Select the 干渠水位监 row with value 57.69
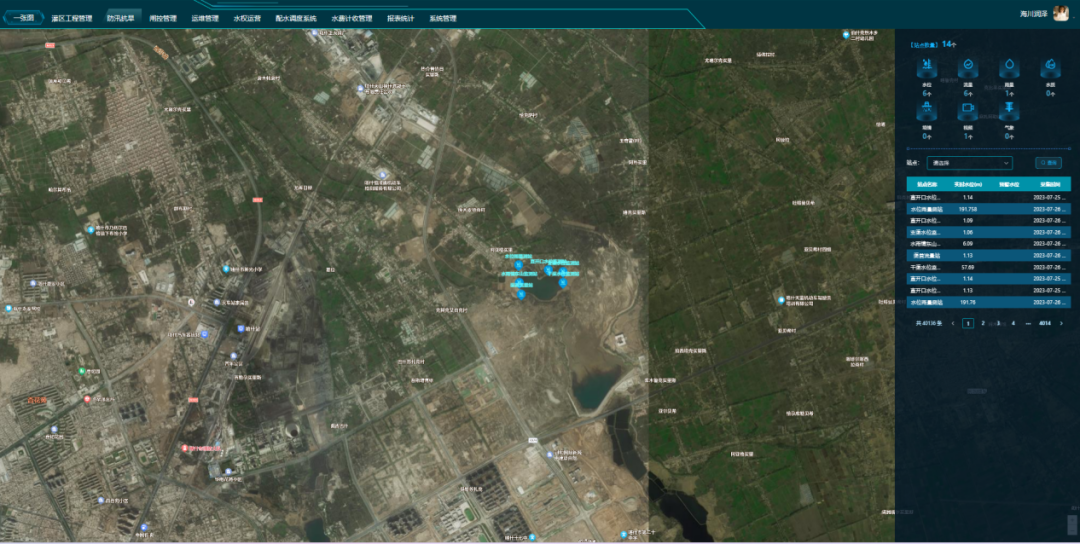Image resolution: width=1080 pixels, height=544 pixels. click(x=988, y=267)
